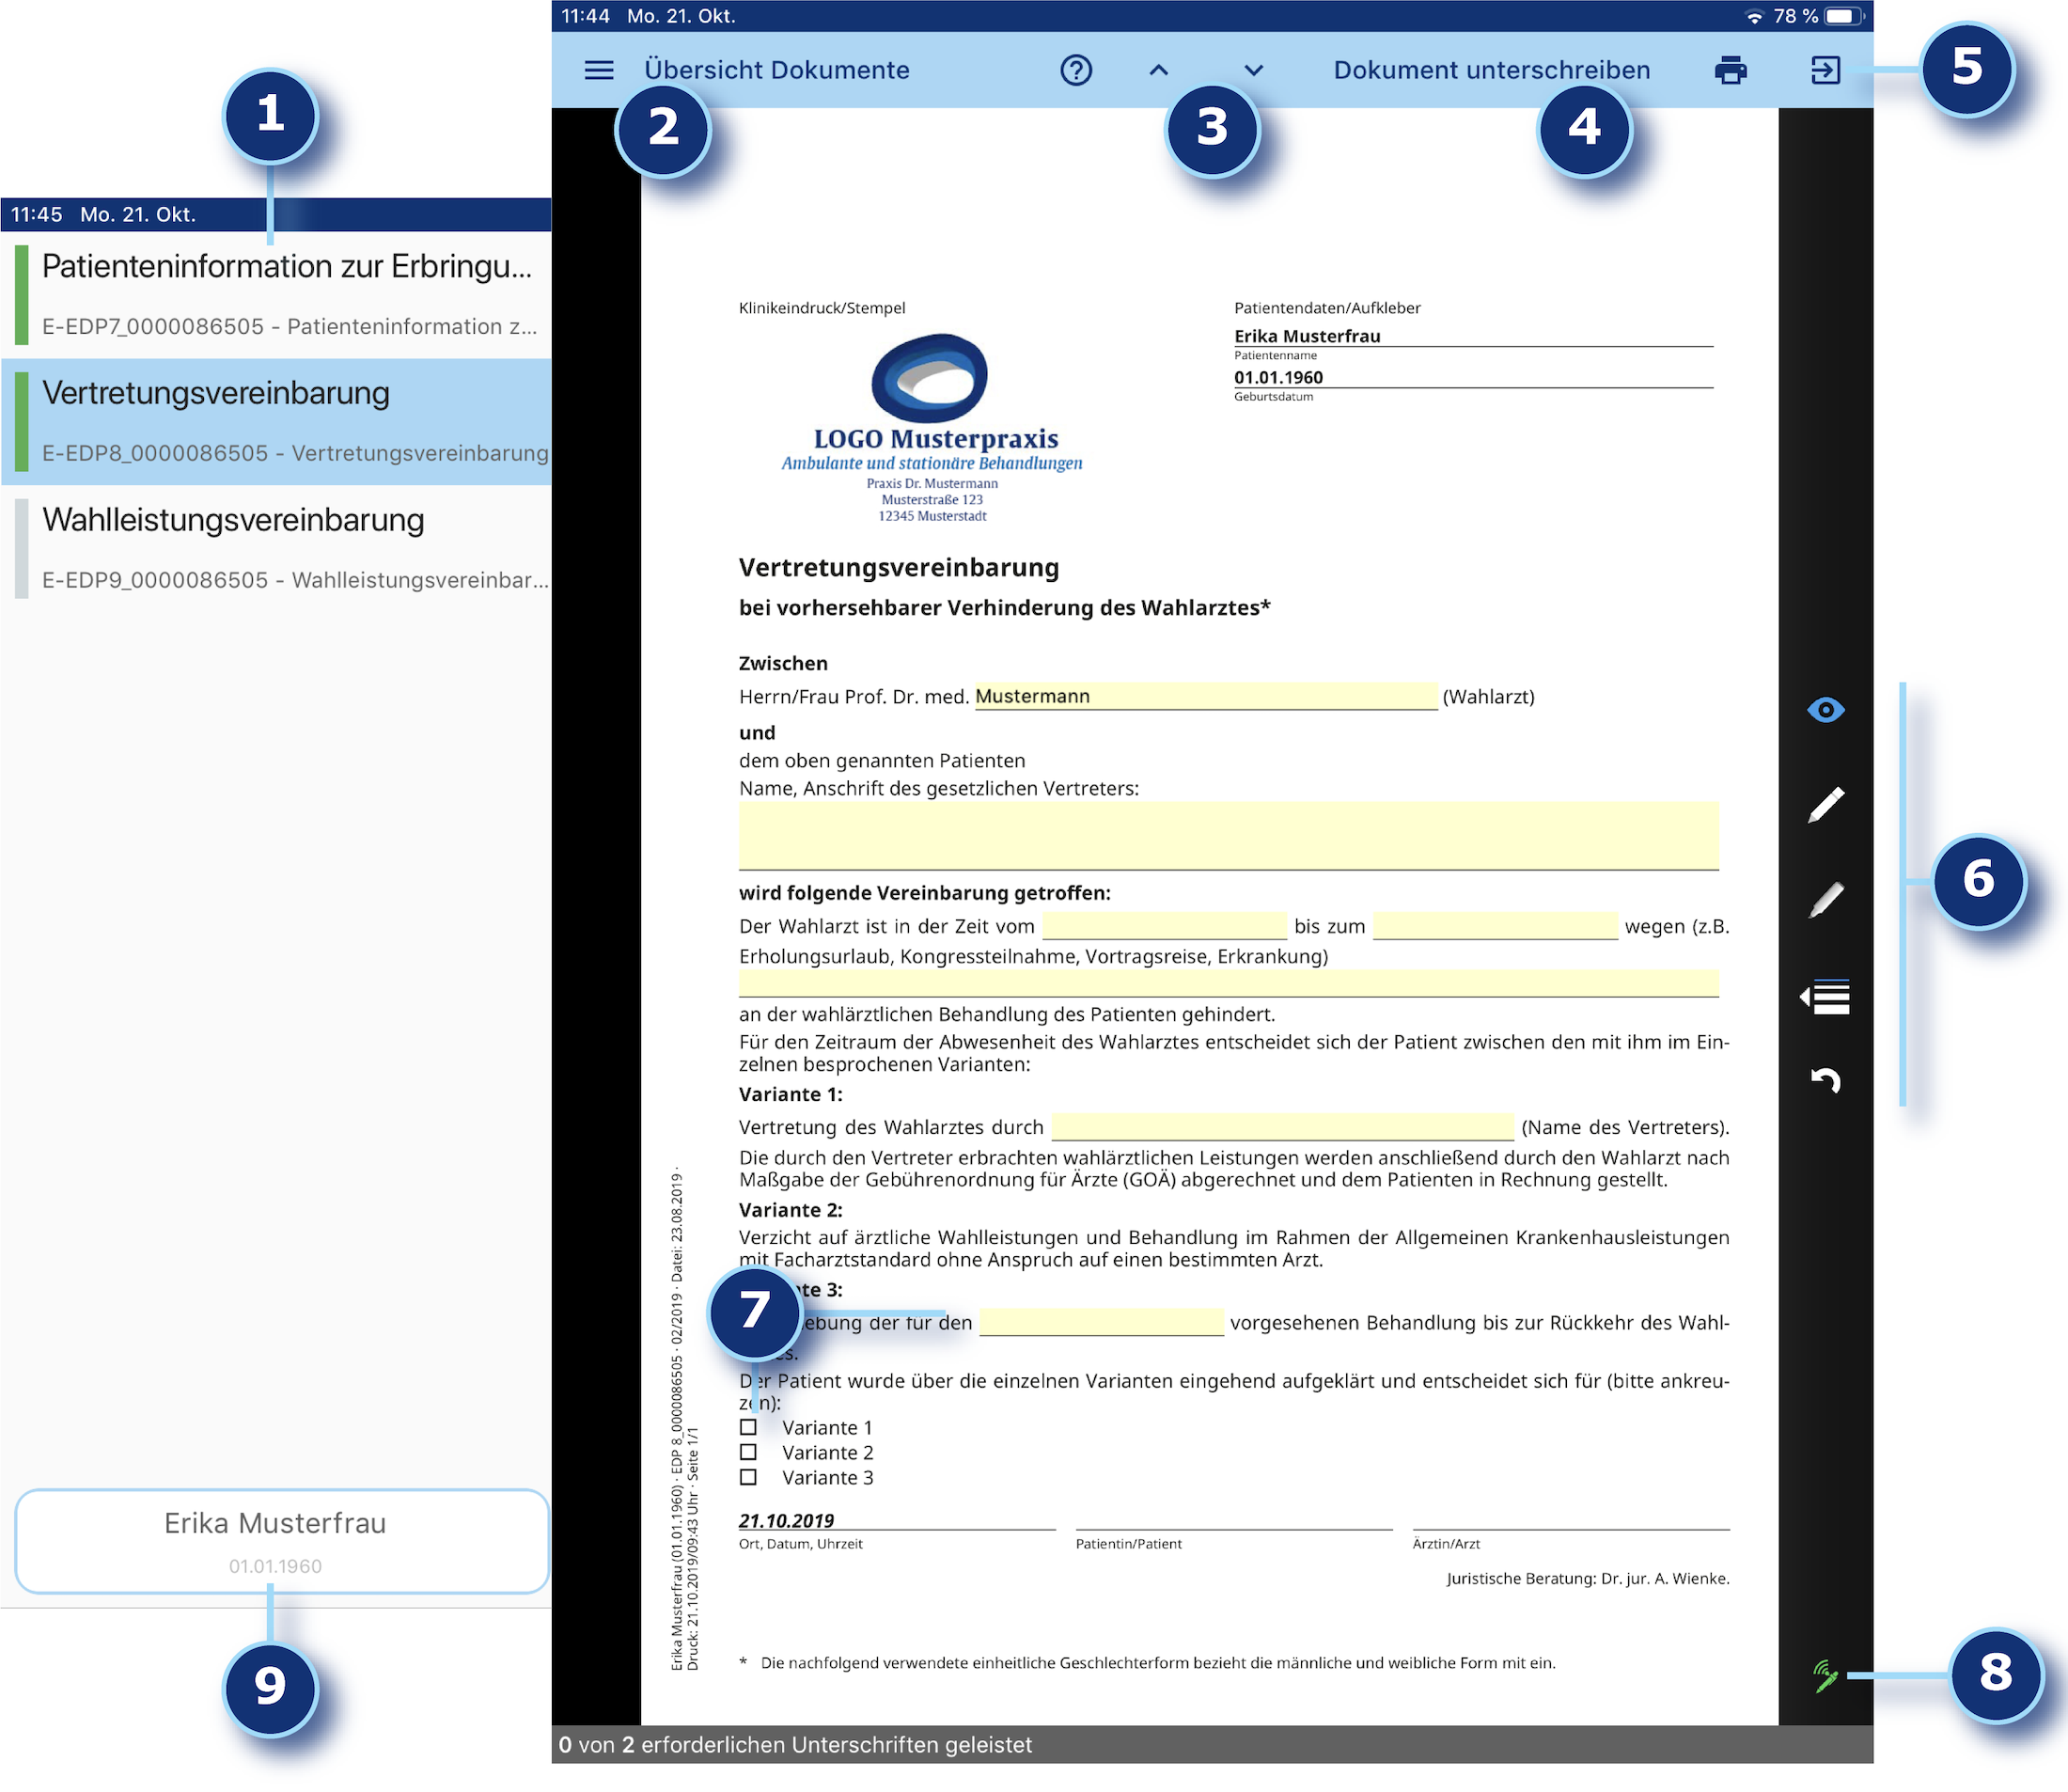Click the 'in der Zeit vom' date field
Viewport: 2068px width, 1792px height.
click(1164, 926)
